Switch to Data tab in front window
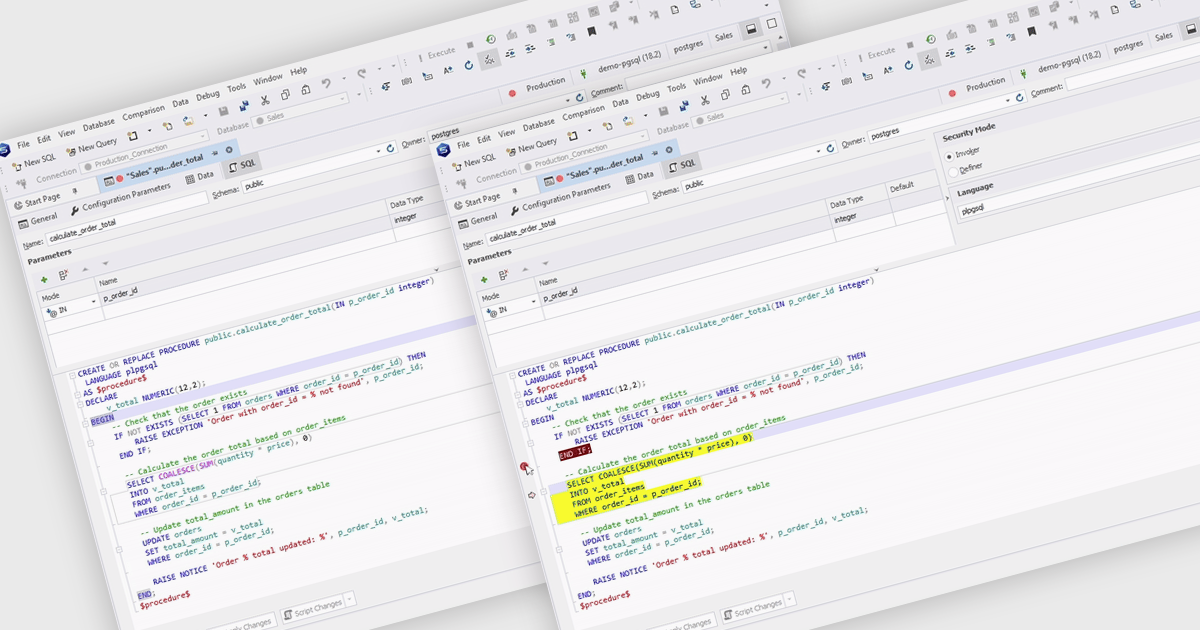1200x630 pixels. tap(639, 178)
